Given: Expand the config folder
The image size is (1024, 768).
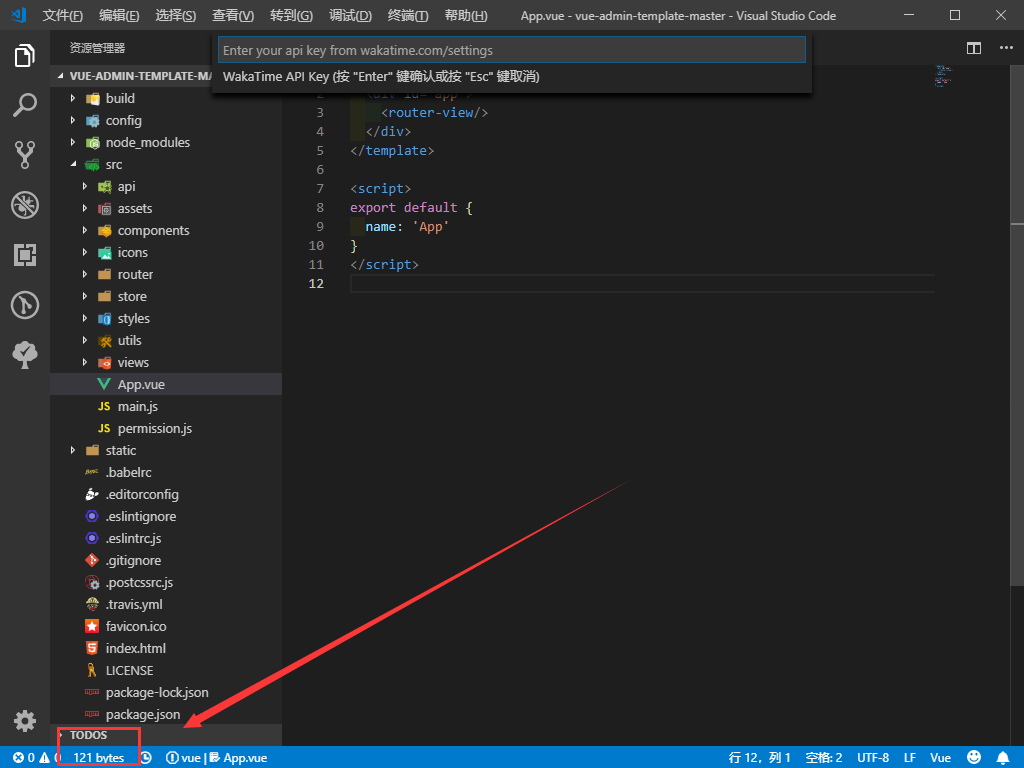Looking at the screenshot, I should (166, 120).
